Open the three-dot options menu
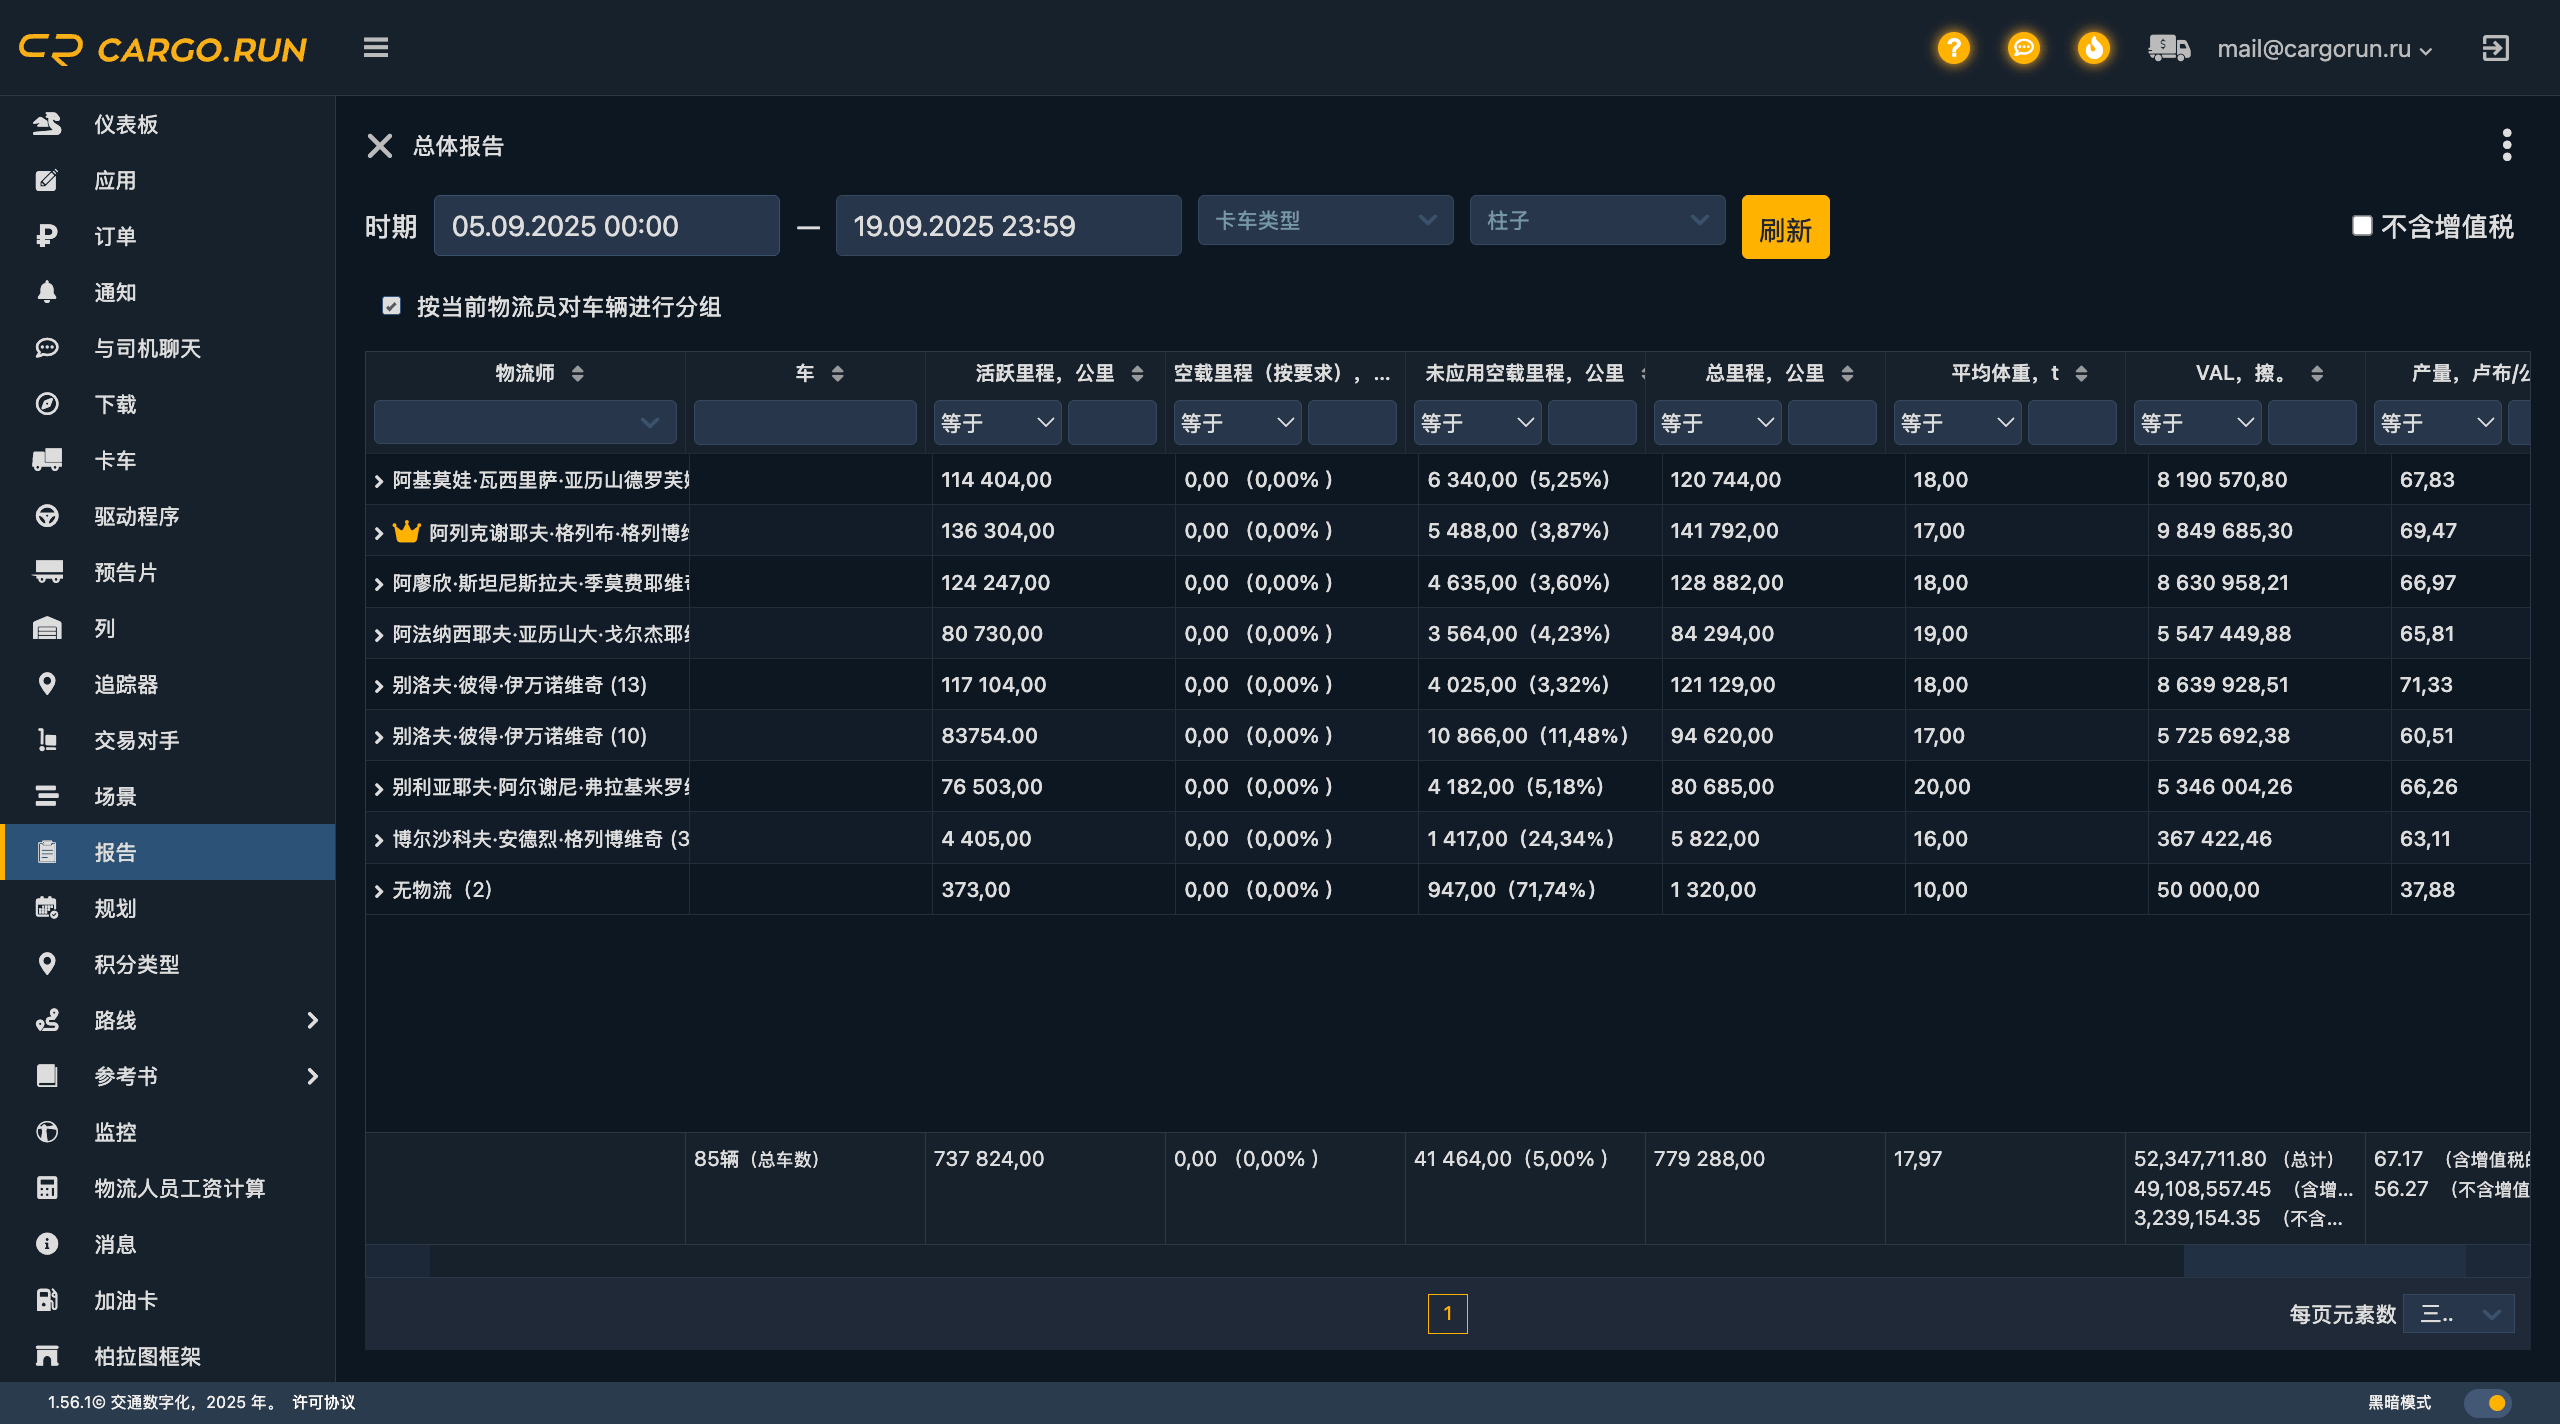 2506,145
